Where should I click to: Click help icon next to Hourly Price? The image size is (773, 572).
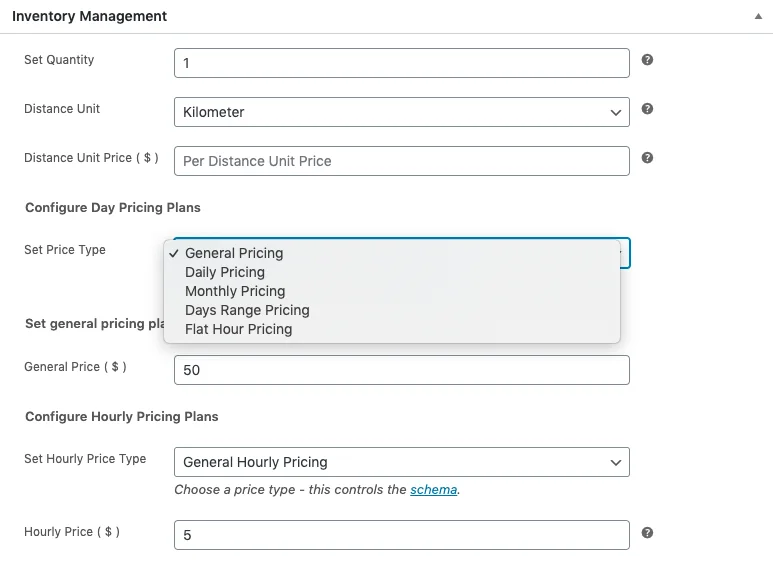pyautogui.click(x=647, y=533)
